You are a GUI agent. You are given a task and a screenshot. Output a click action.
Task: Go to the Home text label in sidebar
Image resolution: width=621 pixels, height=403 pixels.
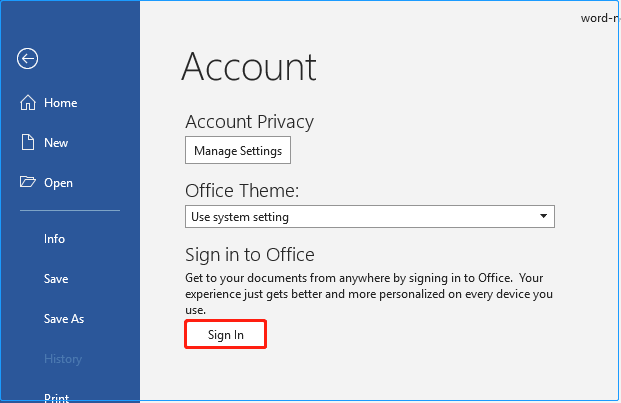(x=60, y=103)
